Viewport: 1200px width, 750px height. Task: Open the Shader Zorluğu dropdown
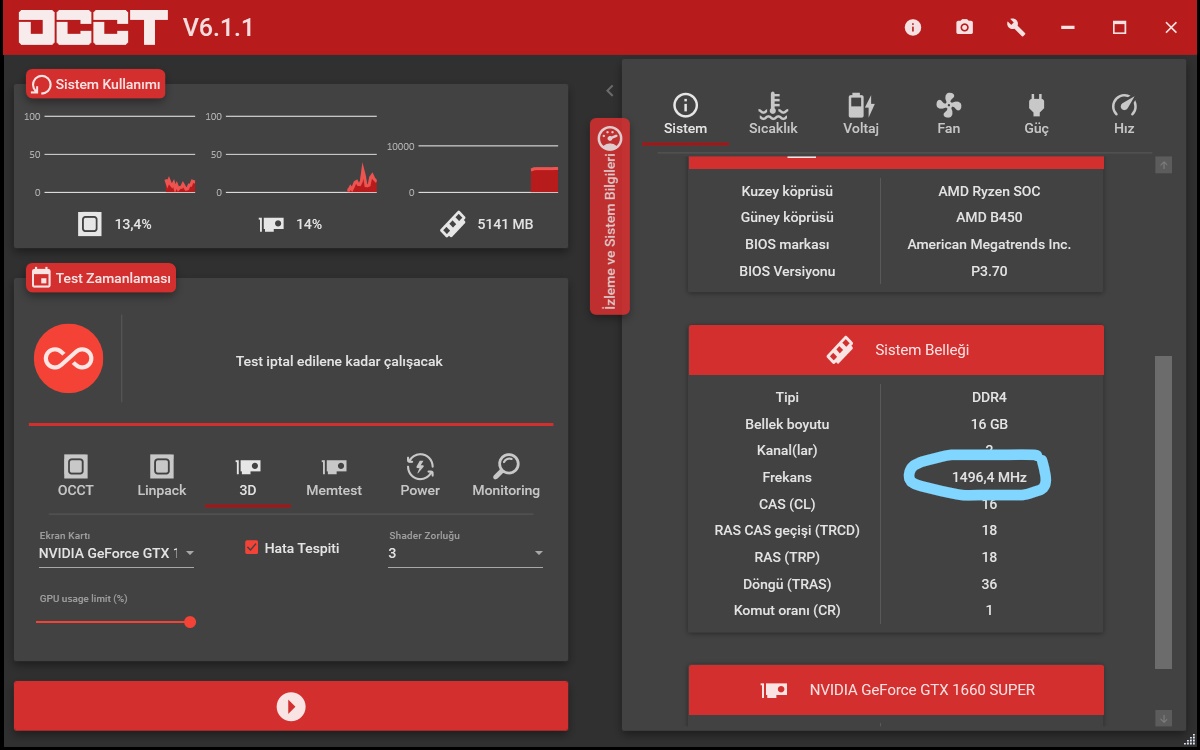pyautogui.click(x=465, y=553)
